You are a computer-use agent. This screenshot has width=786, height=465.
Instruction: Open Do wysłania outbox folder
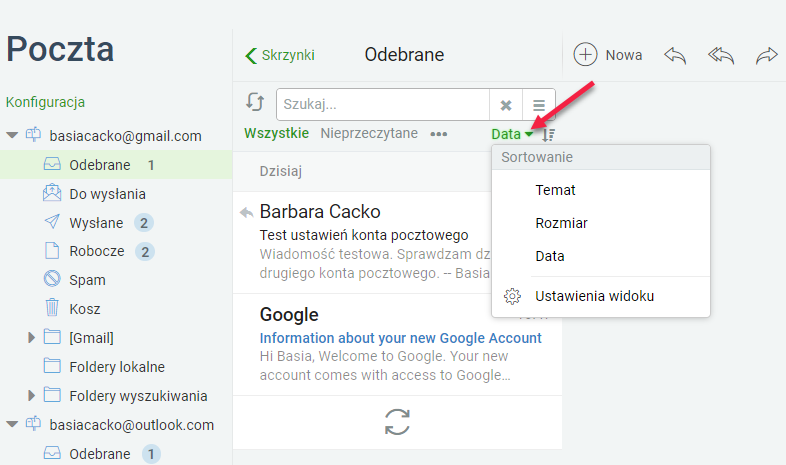click(107, 194)
